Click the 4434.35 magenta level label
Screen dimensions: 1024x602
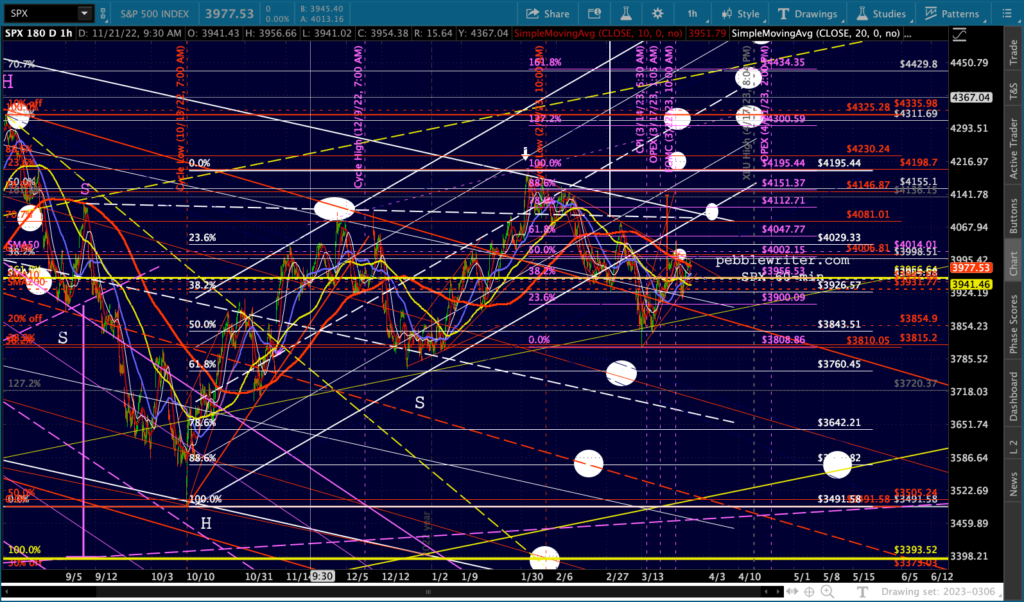[x=782, y=62]
